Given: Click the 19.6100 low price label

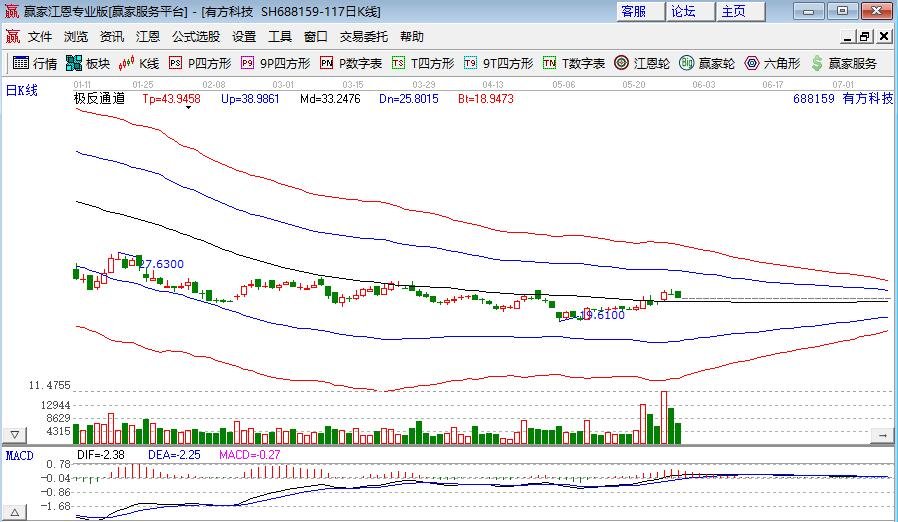Looking at the screenshot, I should click(x=602, y=315).
